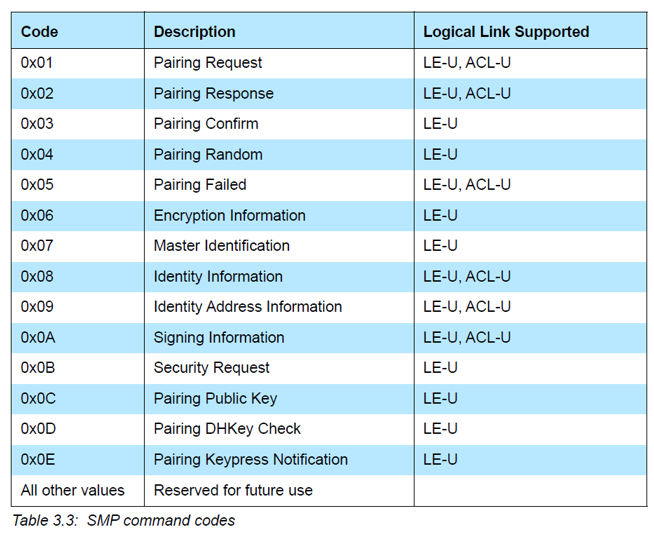The height and width of the screenshot is (539, 654).
Task: Click the Logical Link Supported header
Action: 506,32
